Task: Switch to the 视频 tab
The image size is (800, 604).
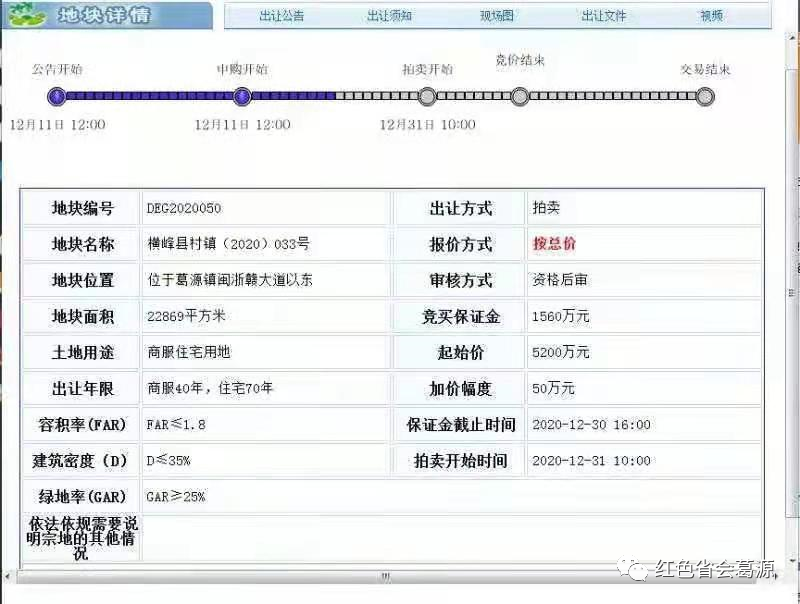Action: 711,16
